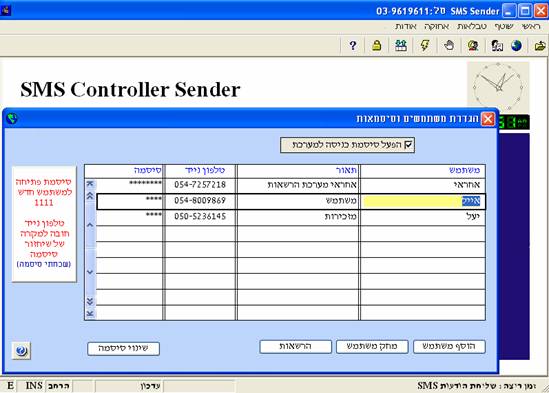Go down one row with down chevron

tap(90, 272)
